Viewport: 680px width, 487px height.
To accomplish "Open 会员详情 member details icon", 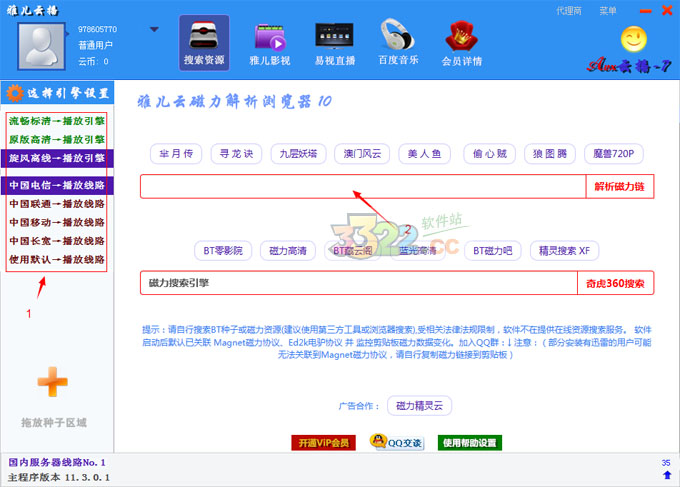I will click(462, 44).
